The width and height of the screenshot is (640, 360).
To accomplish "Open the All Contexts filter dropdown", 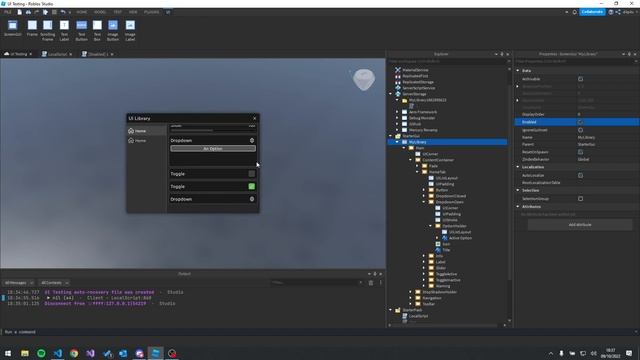I will [54, 283].
